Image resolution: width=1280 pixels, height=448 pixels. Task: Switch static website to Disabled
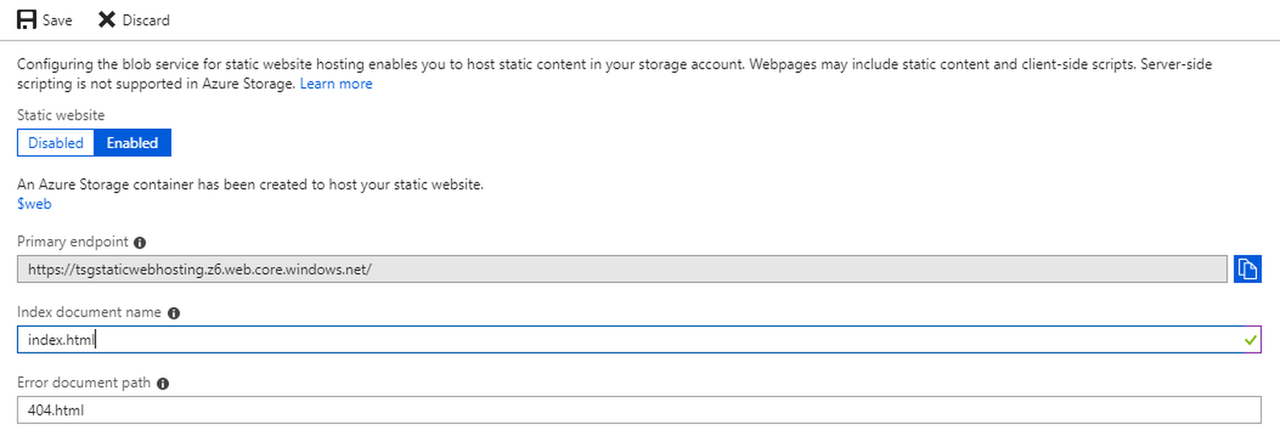click(x=56, y=143)
